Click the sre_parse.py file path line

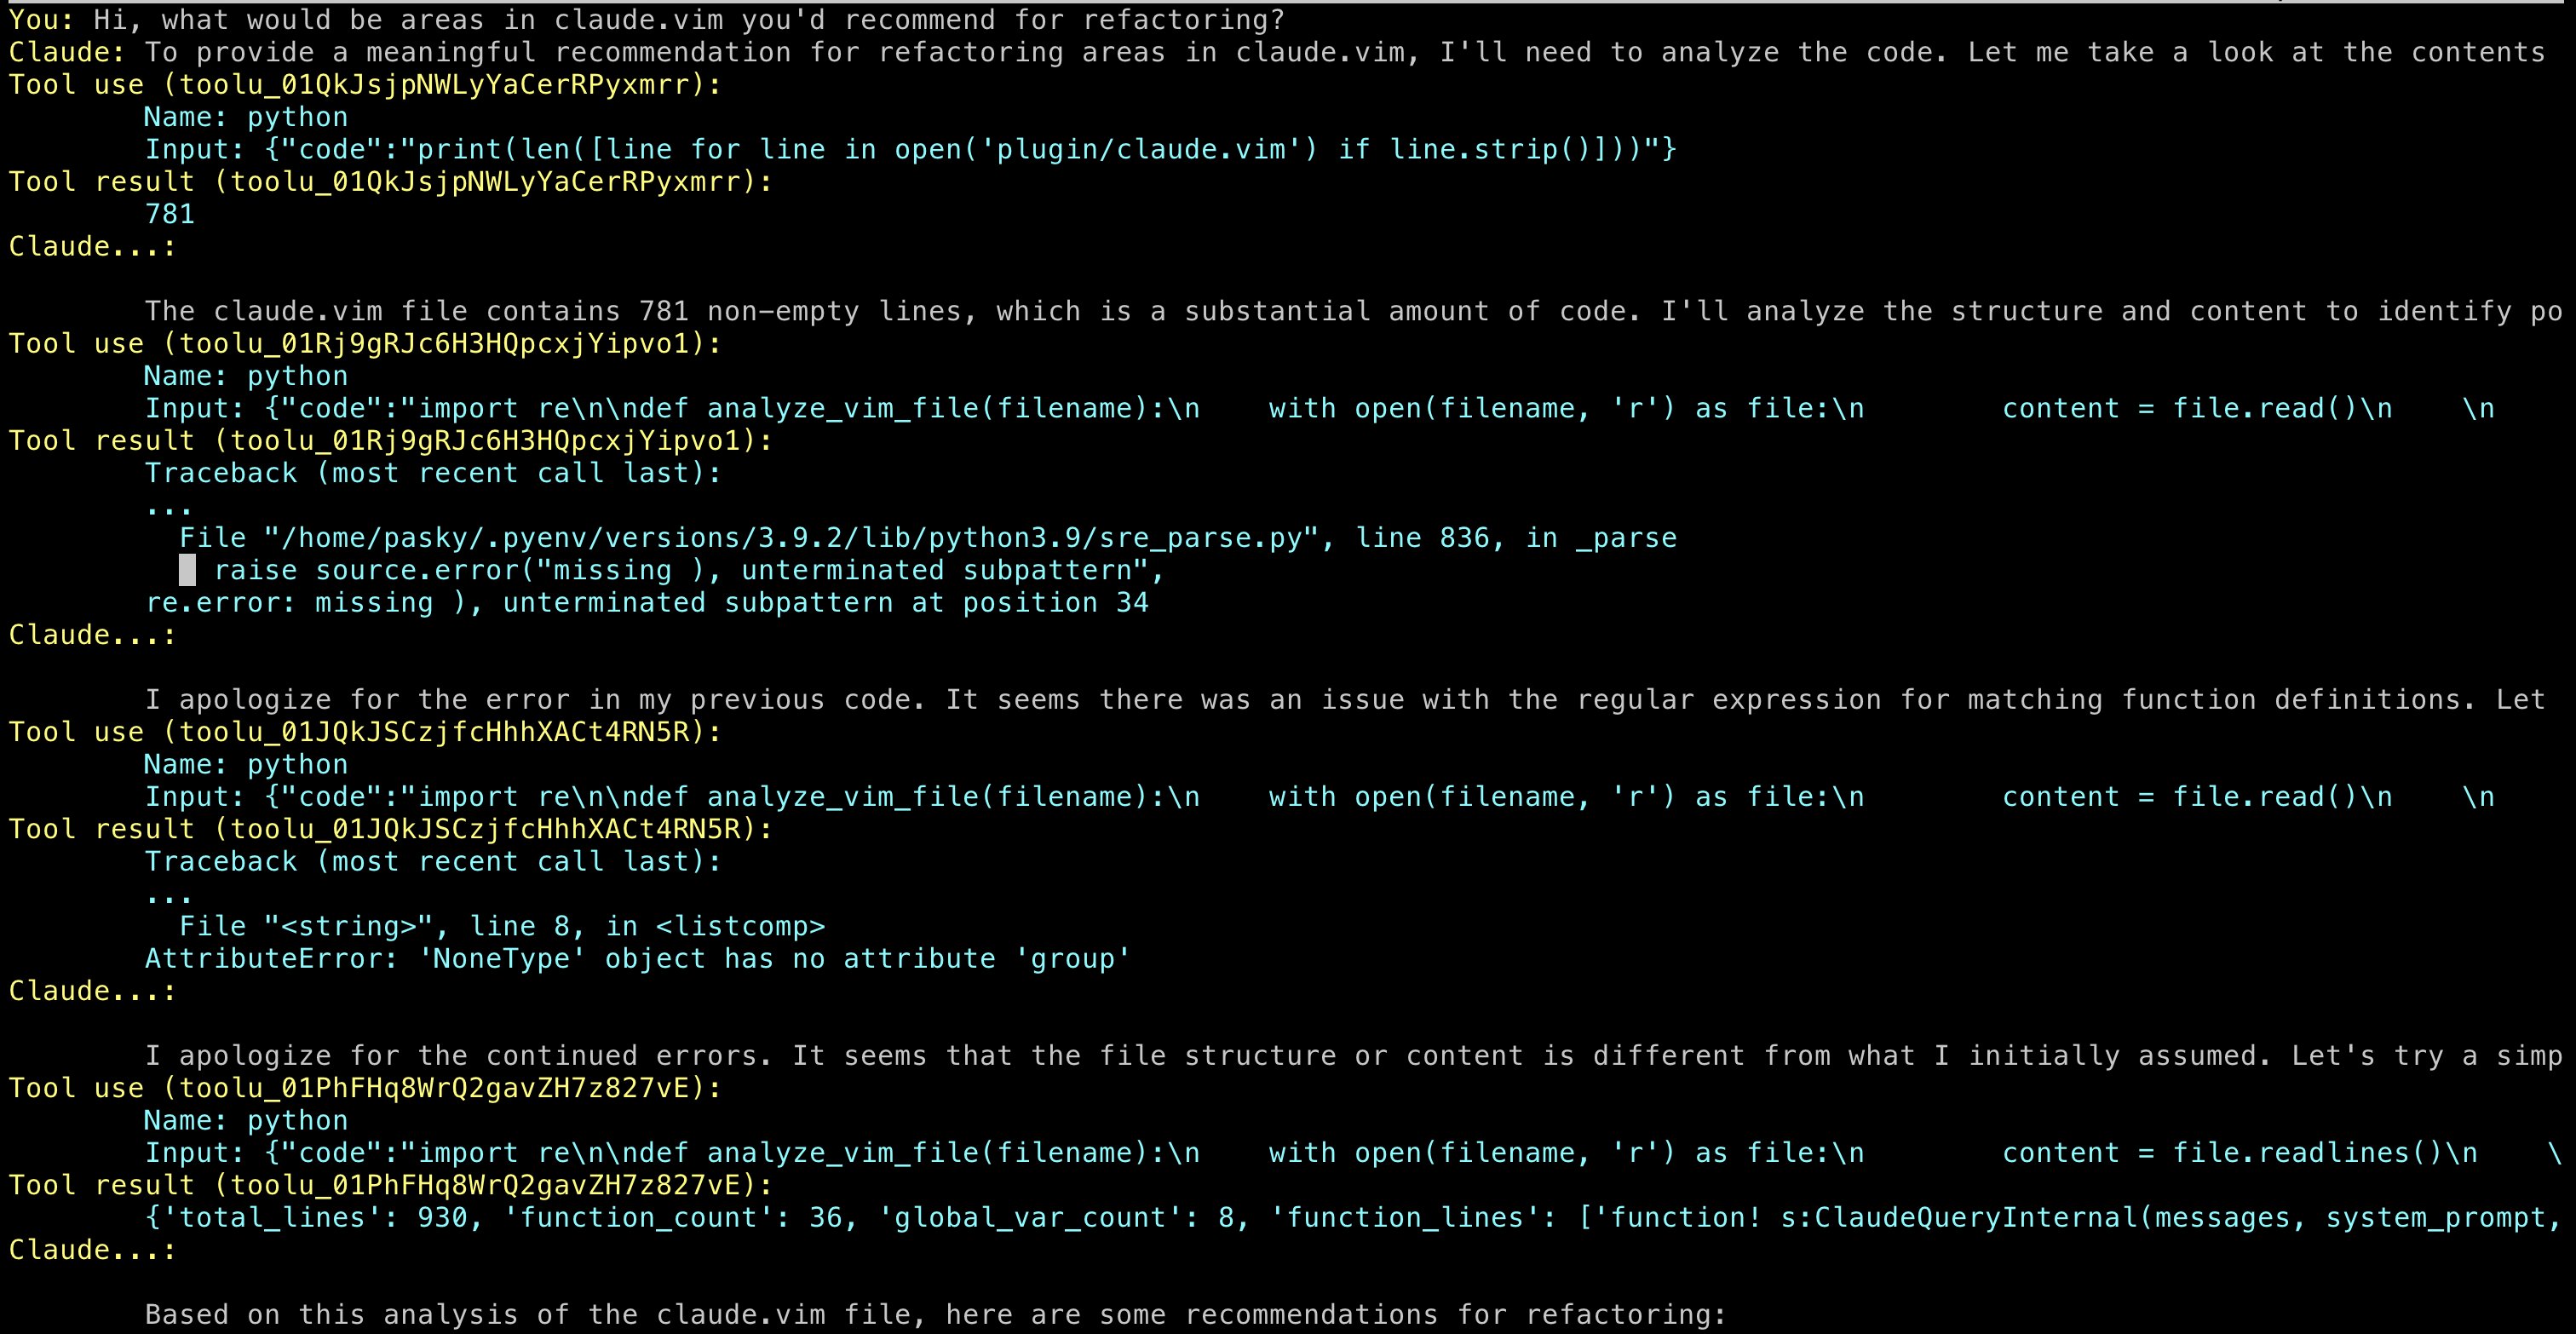coord(928,538)
